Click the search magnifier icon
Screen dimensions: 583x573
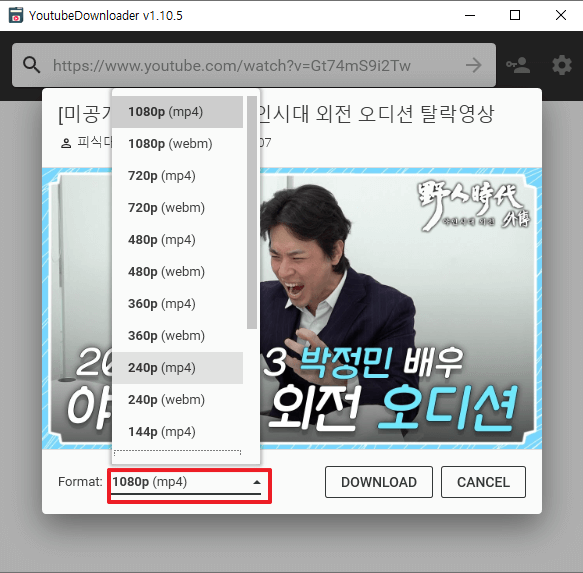point(31,65)
